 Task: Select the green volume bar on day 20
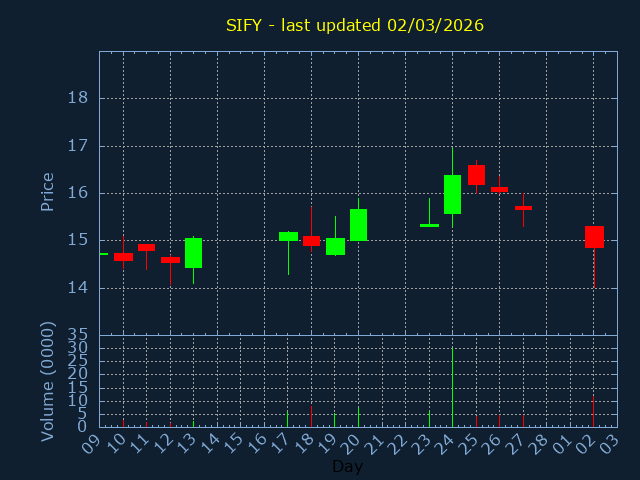(x=358, y=416)
